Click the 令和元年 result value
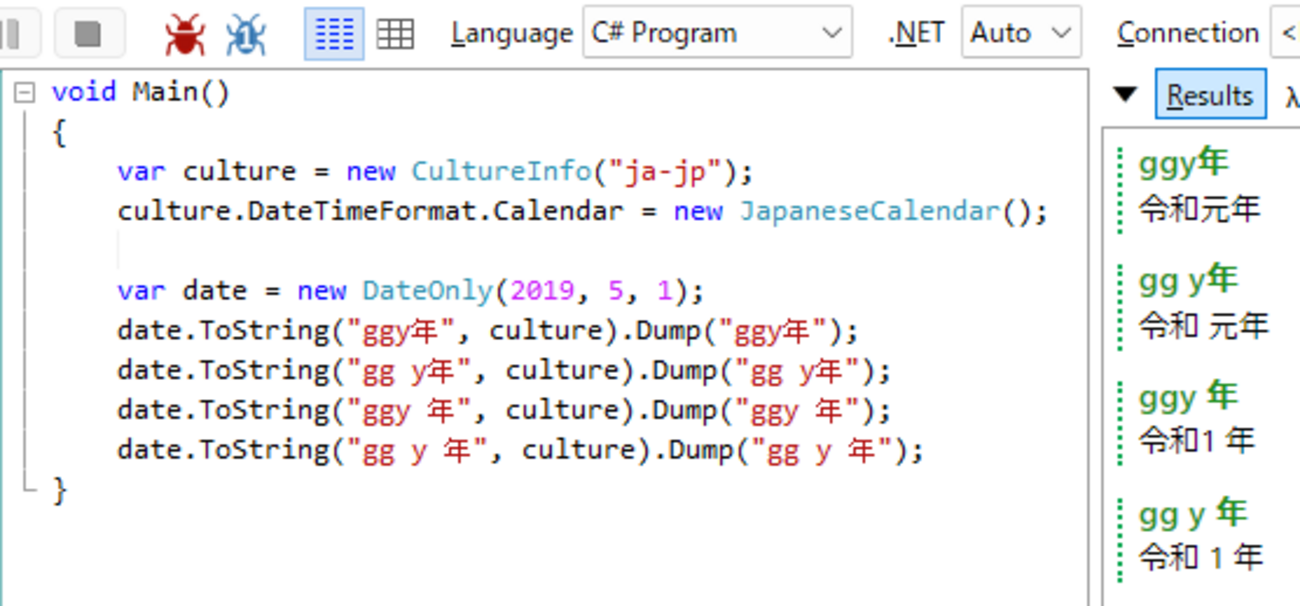This screenshot has width=1300, height=606. (1199, 209)
